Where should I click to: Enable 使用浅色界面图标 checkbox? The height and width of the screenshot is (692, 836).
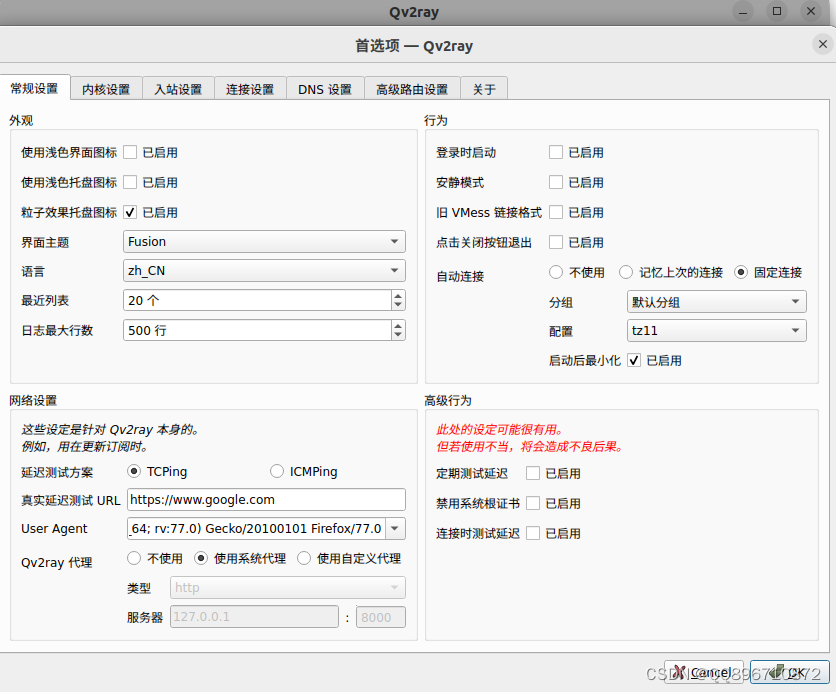point(130,152)
